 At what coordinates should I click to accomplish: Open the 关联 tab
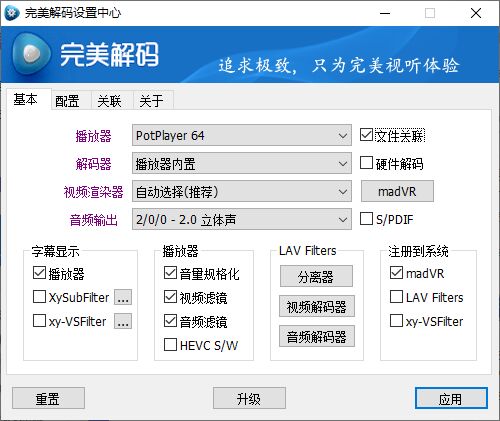coord(109,101)
